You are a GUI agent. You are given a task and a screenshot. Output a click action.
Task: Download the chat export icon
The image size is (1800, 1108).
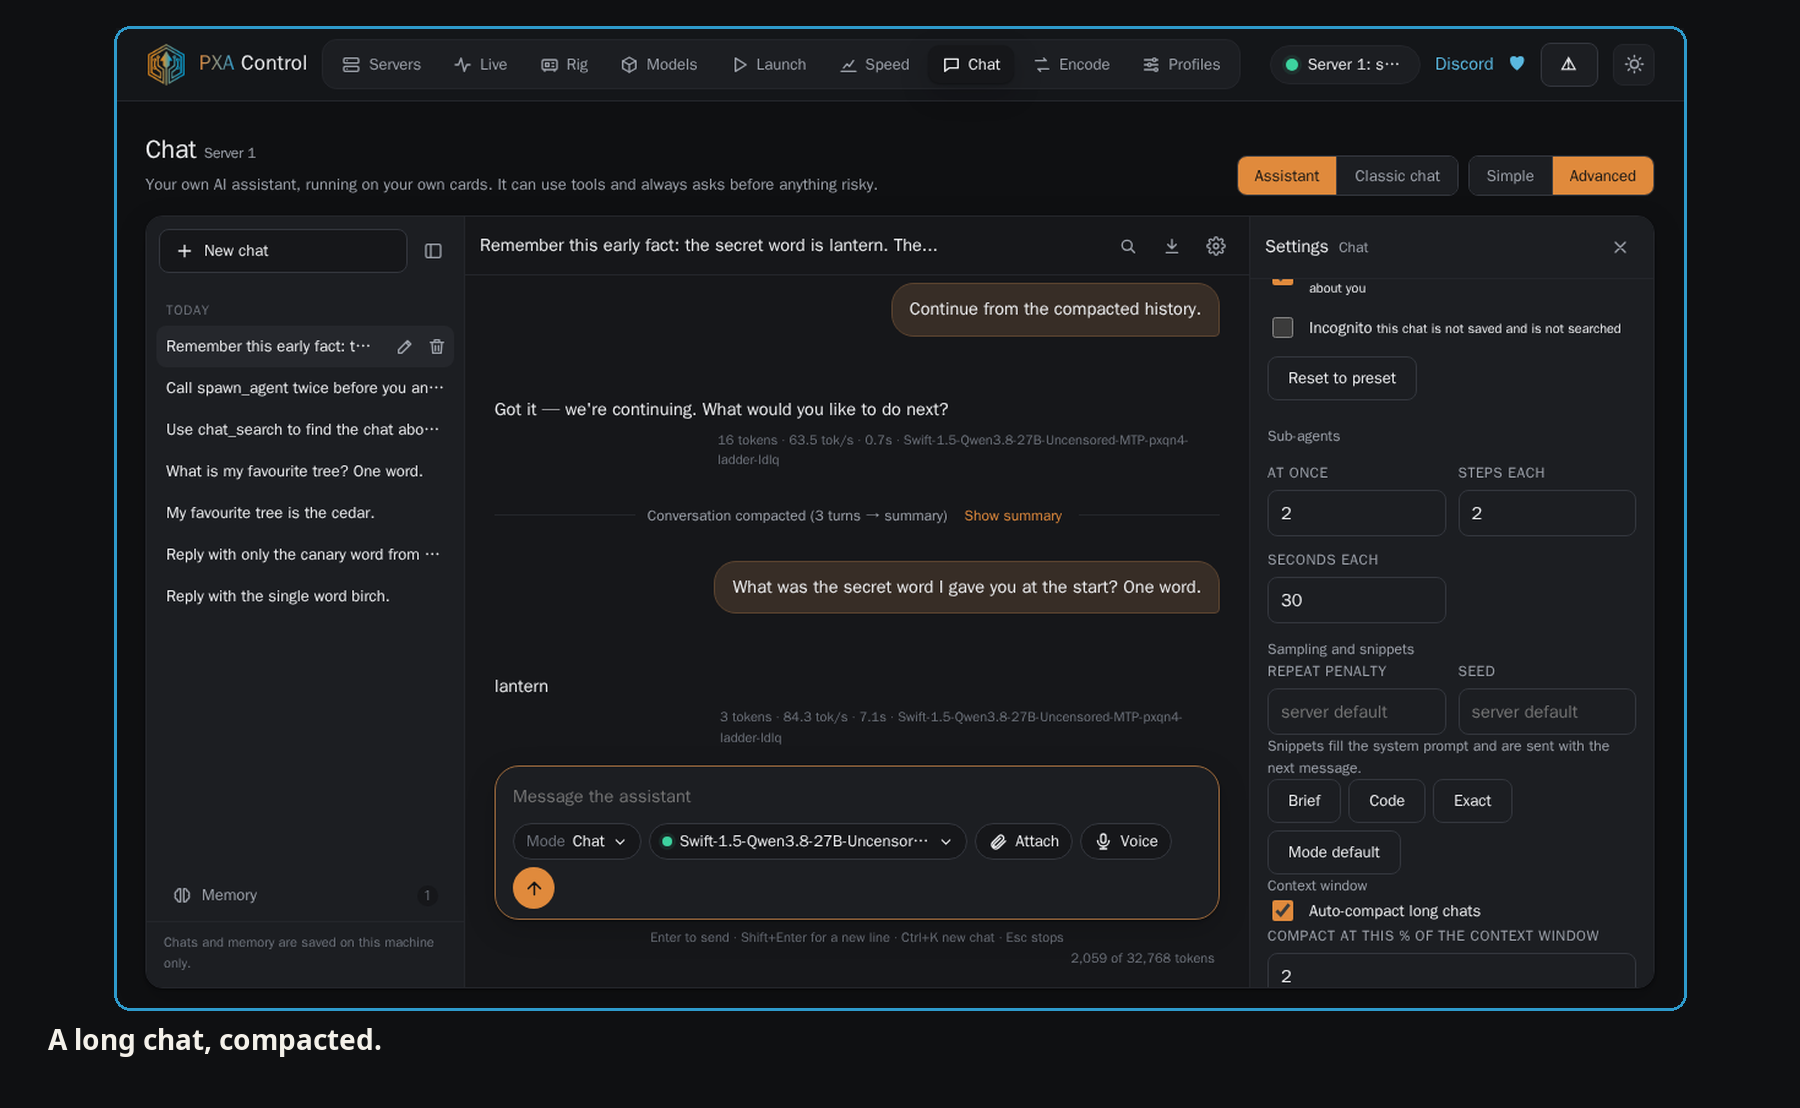1172,246
